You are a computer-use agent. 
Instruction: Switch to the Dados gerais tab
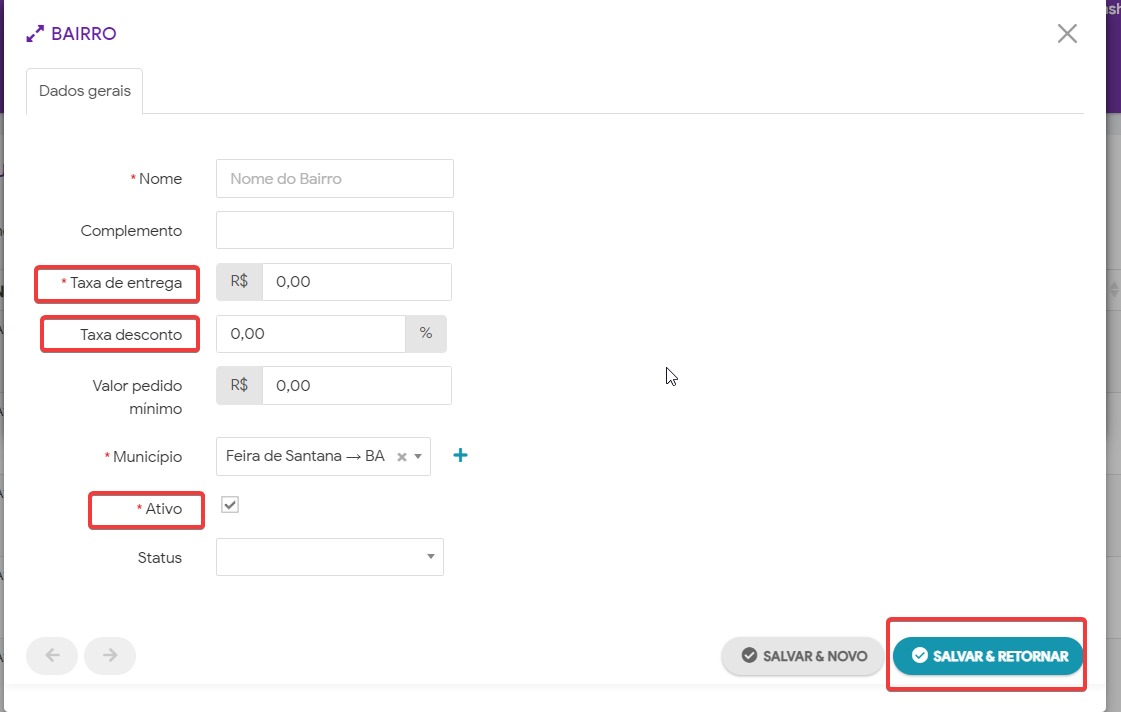[x=85, y=91]
